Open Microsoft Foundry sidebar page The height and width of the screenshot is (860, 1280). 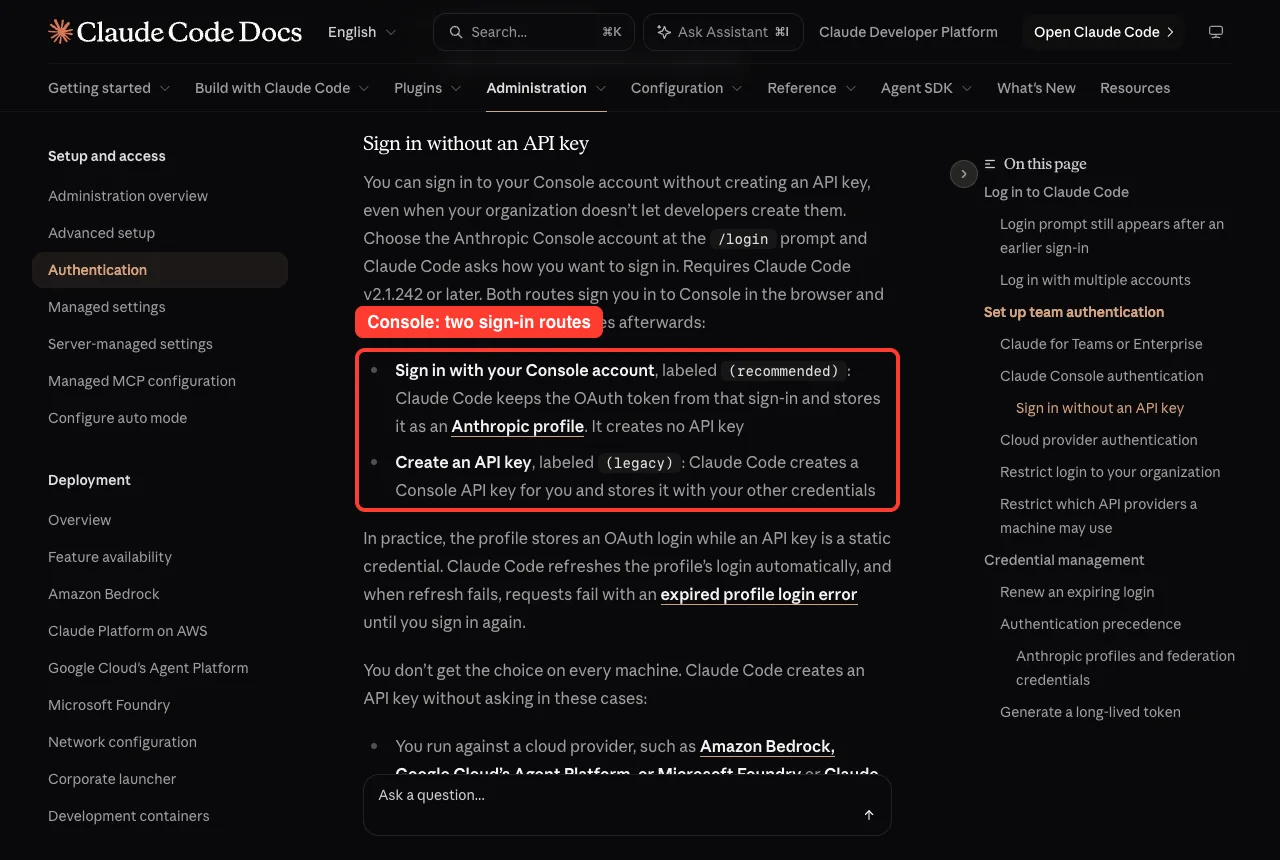(109, 705)
